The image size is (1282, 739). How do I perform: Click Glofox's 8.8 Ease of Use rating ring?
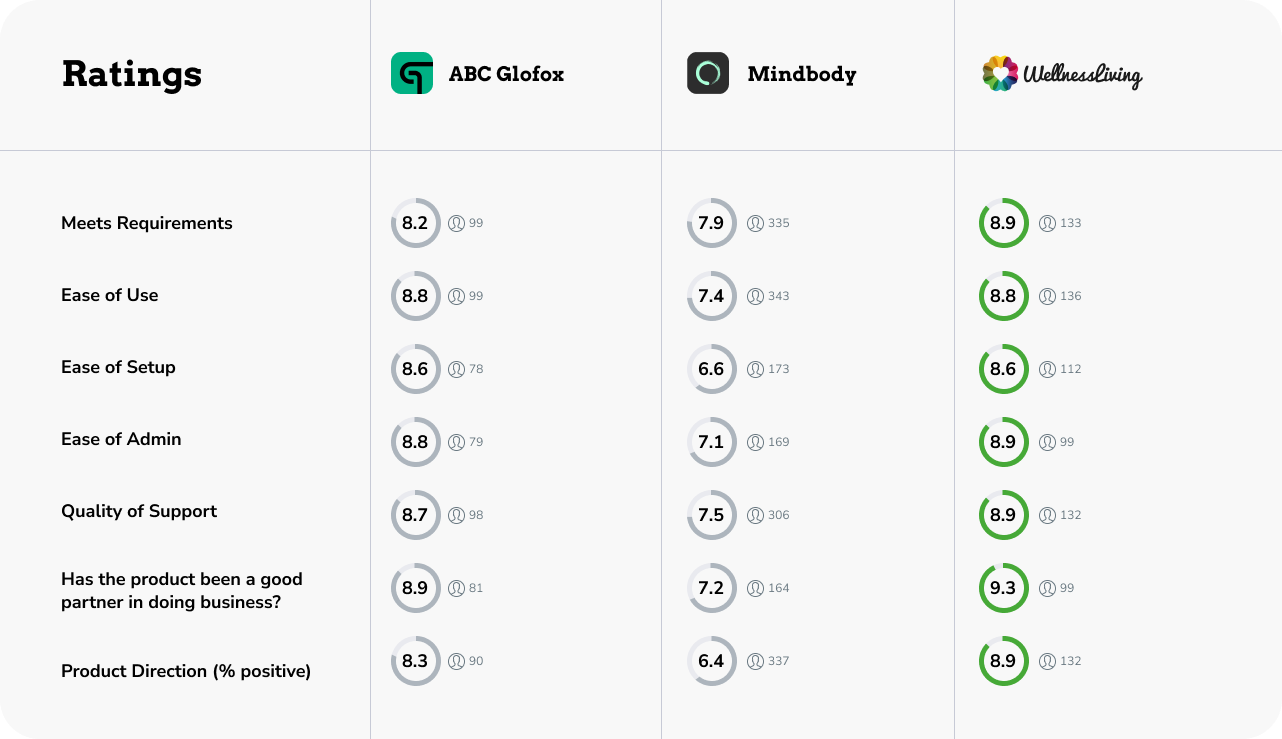[415, 296]
